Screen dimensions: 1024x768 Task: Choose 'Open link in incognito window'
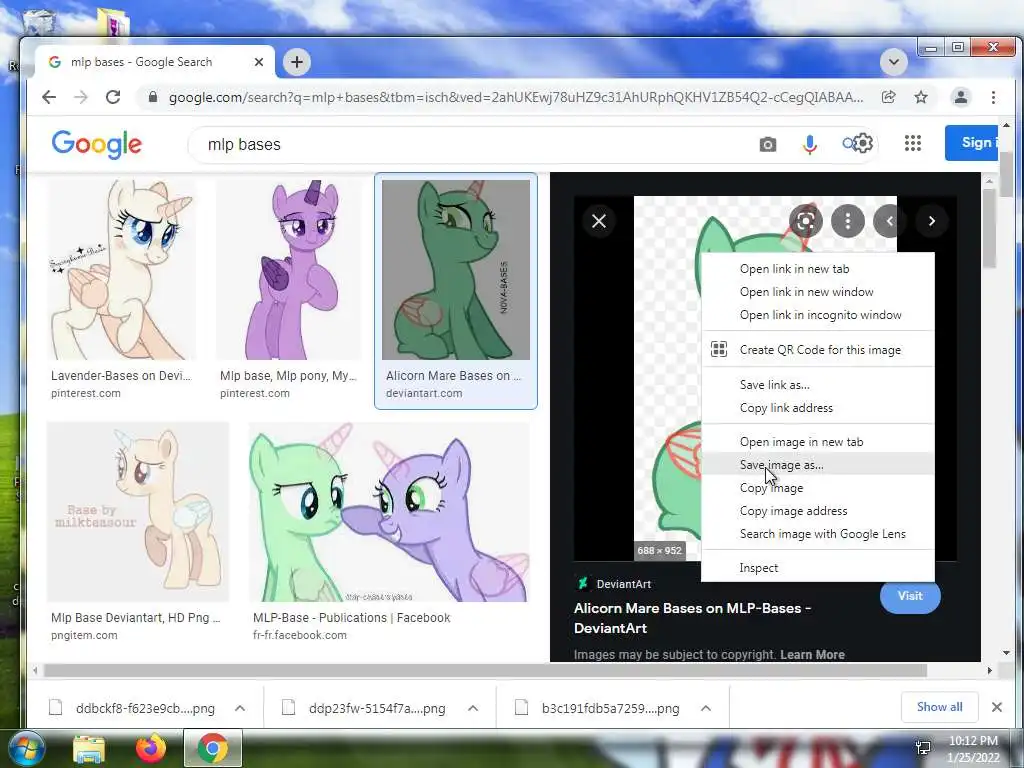click(818, 315)
